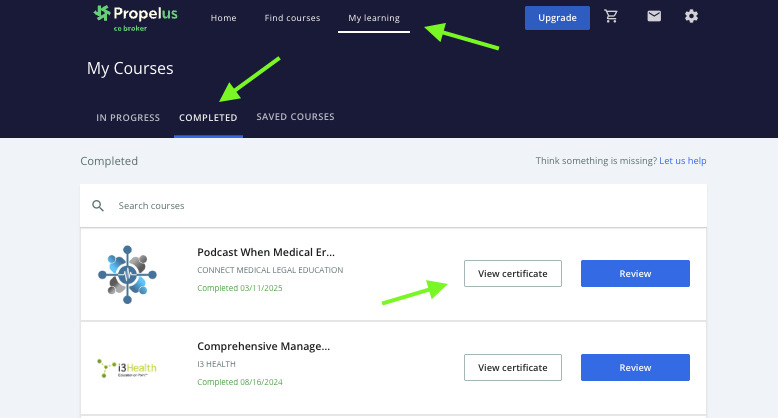778x418 pixels.
Task: Click the Upgrade button
Action: pos(557,18)
